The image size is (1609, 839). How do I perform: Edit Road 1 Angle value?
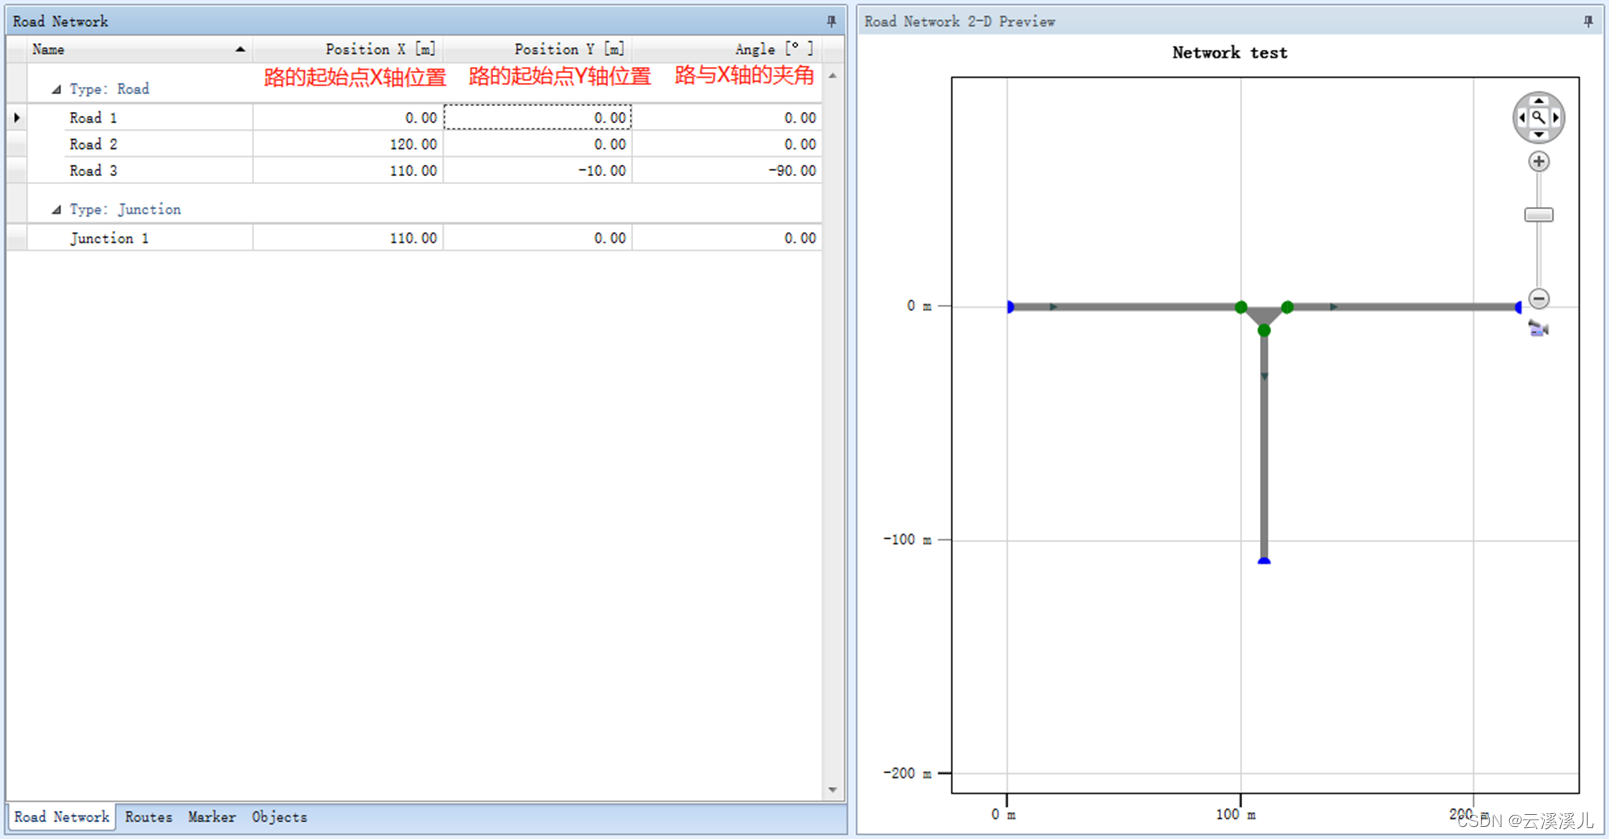727,118
